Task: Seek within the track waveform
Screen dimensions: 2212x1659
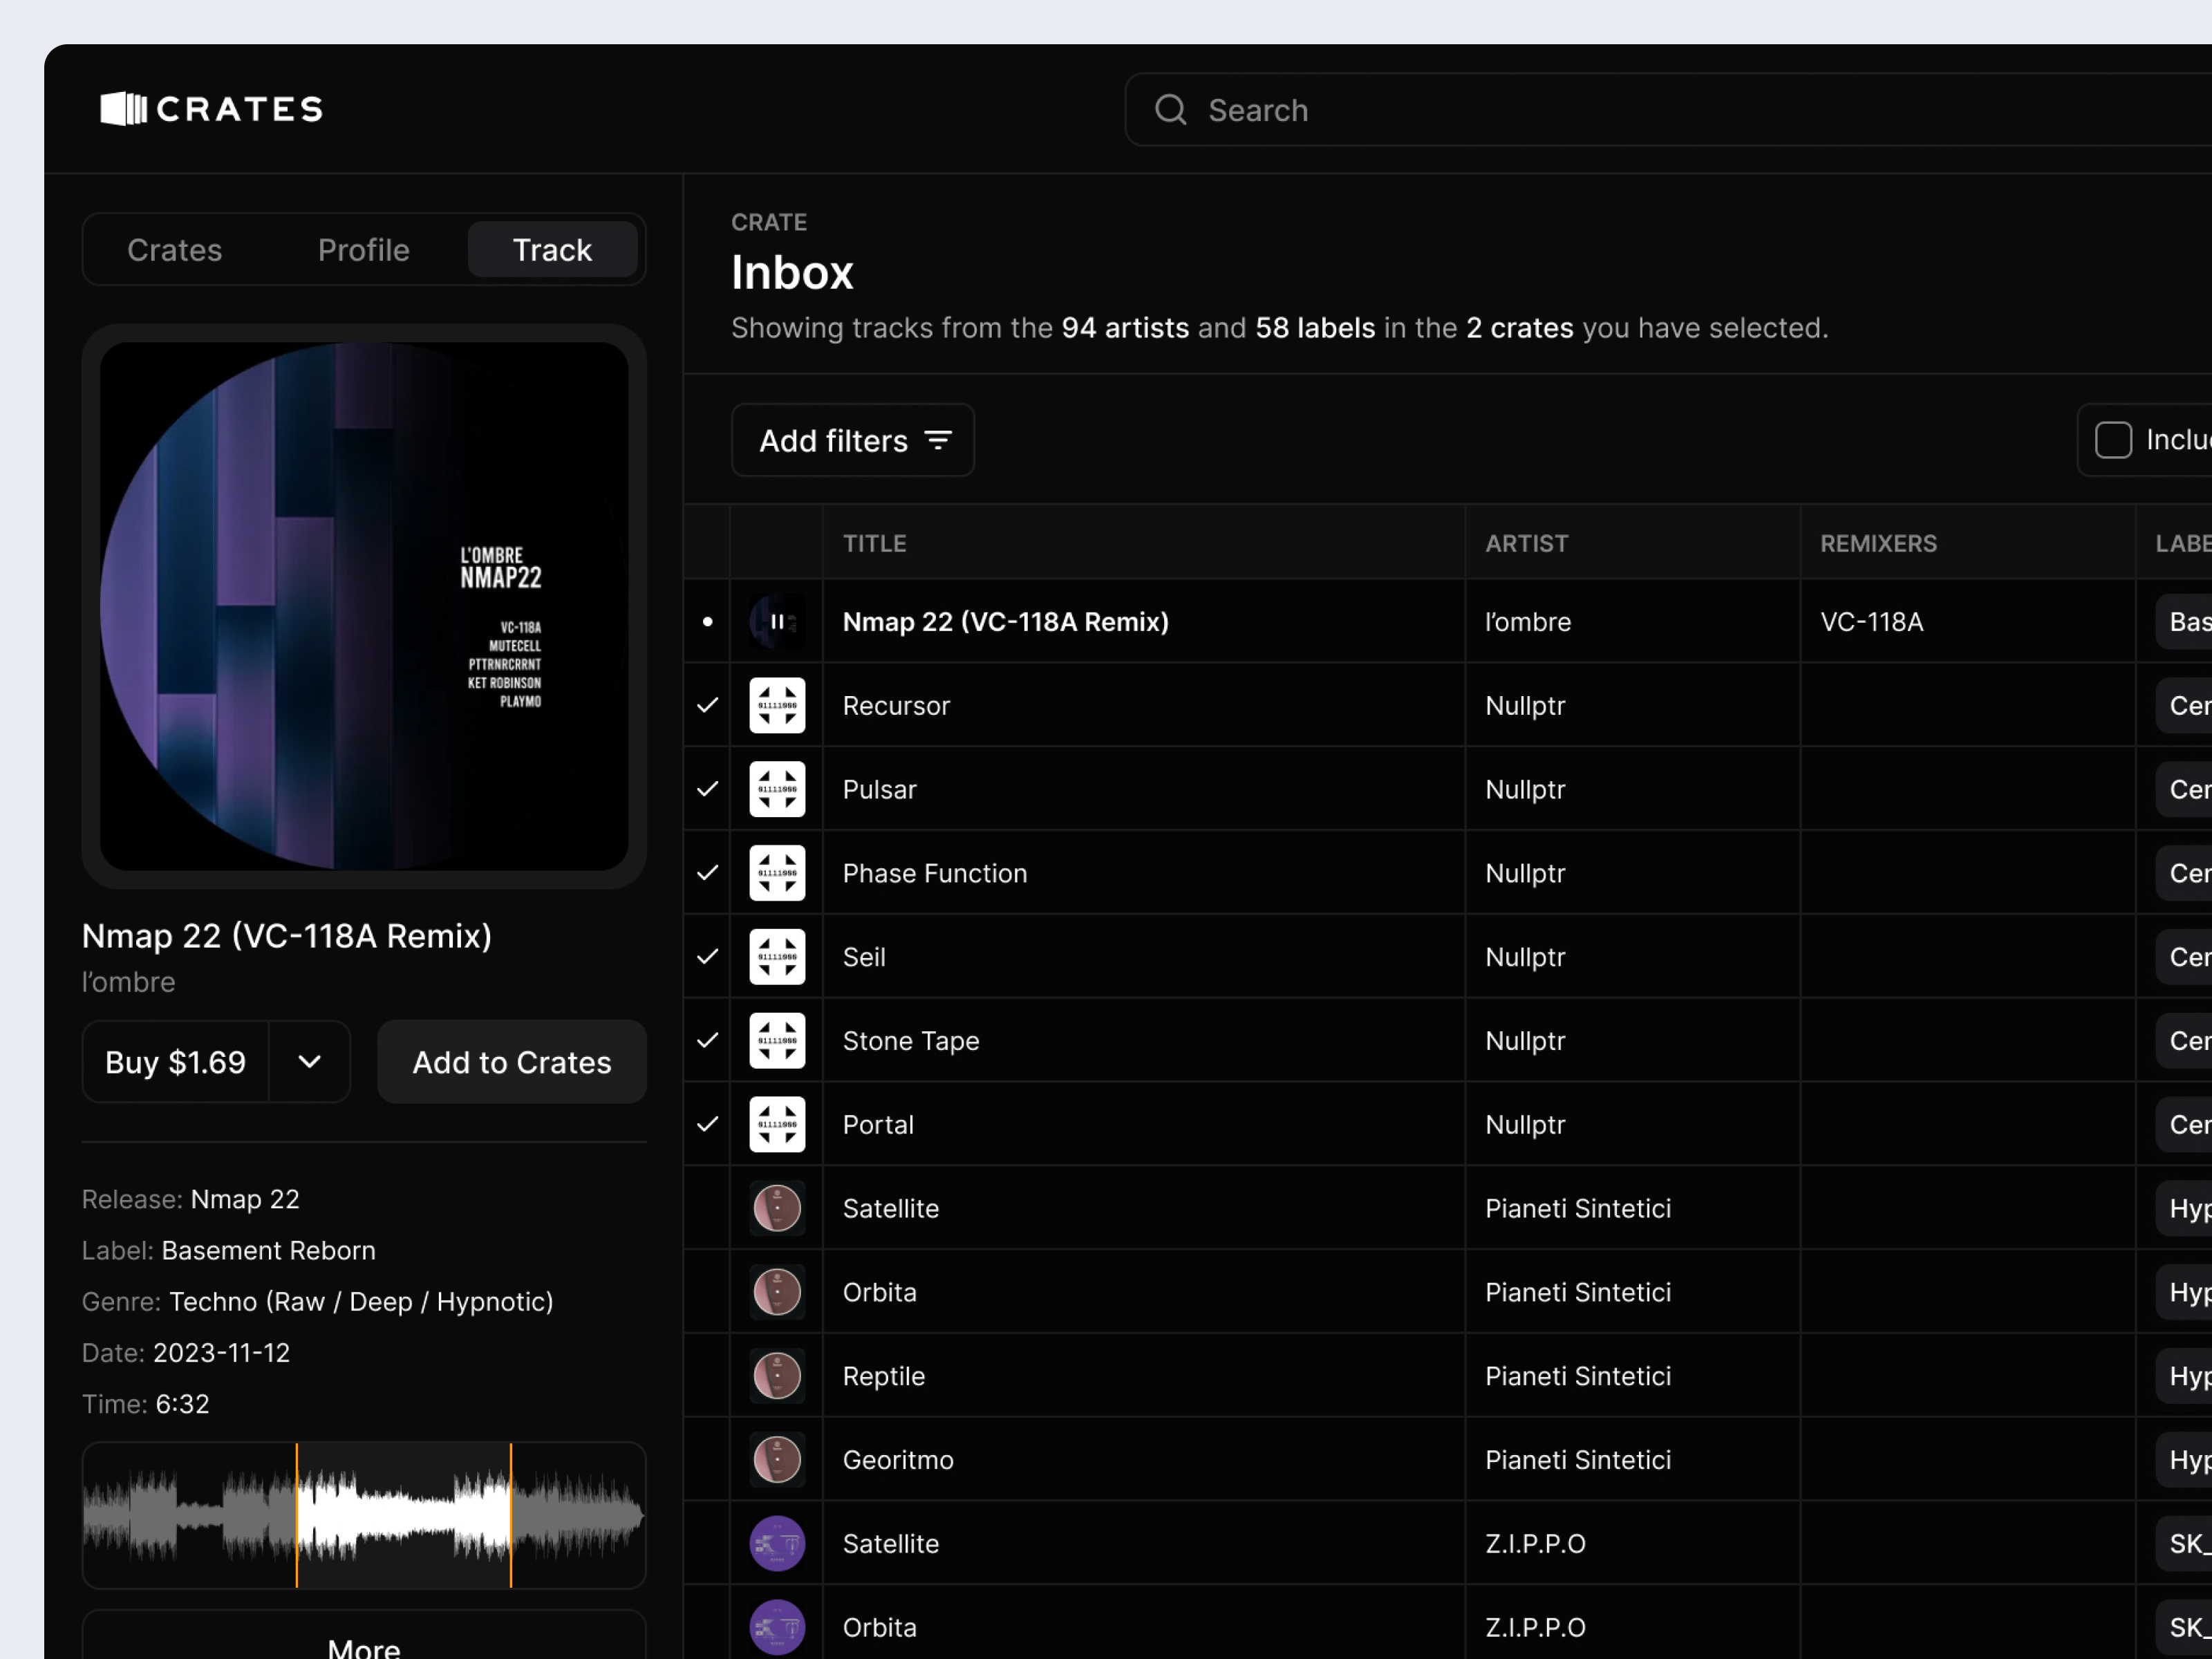Action: [364, 1515]
